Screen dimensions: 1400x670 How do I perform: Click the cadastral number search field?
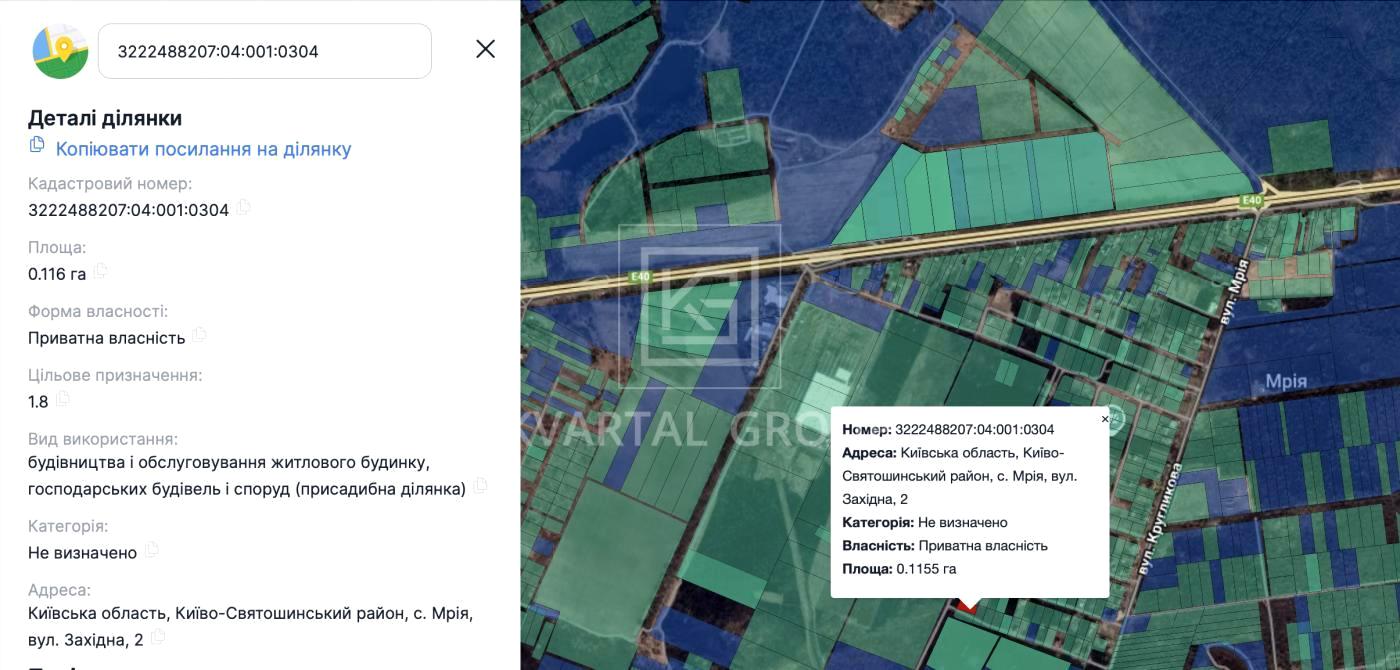click(x=265, y=51)
